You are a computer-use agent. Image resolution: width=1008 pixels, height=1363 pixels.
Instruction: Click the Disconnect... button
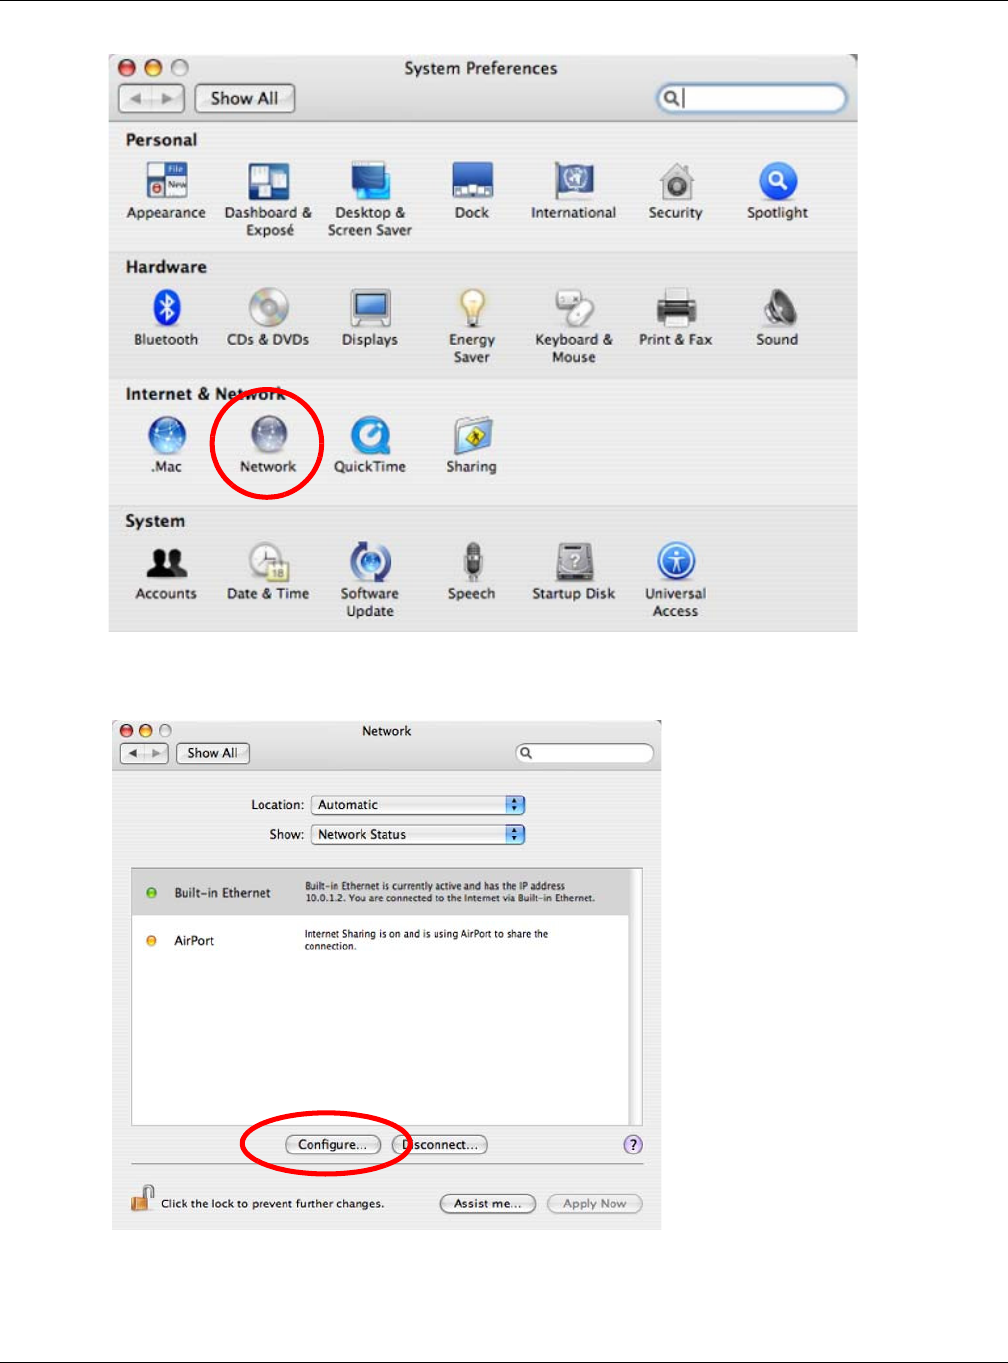440,1145
